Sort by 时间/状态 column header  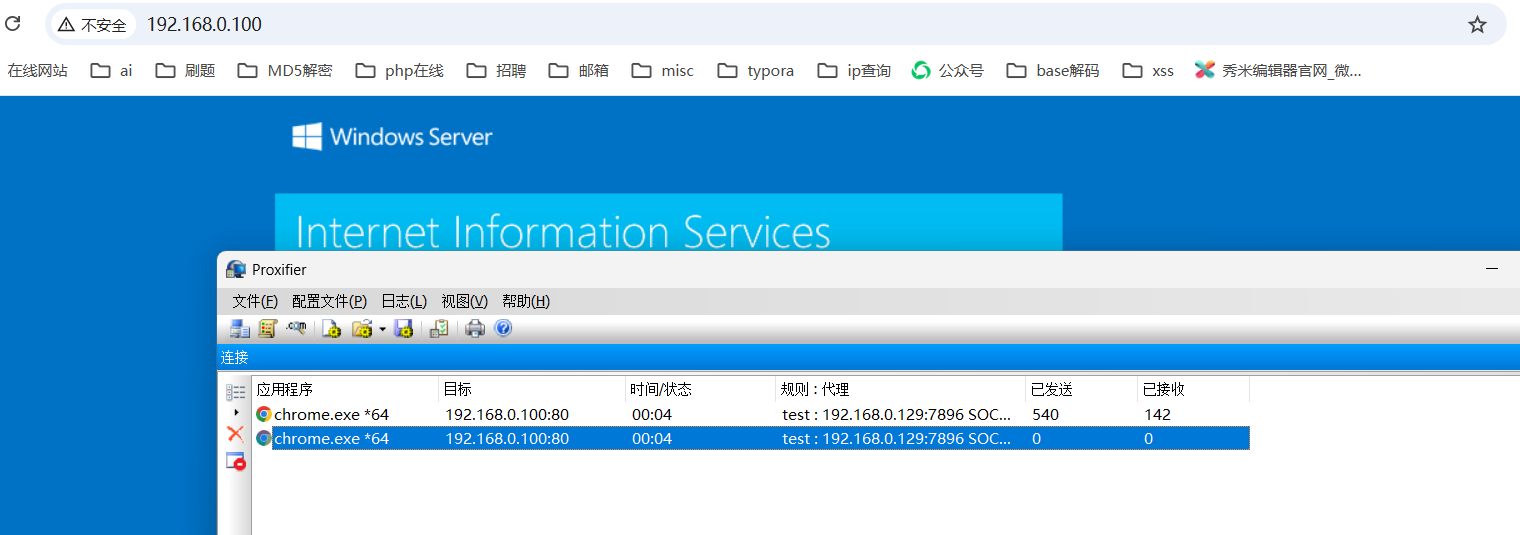700,389
